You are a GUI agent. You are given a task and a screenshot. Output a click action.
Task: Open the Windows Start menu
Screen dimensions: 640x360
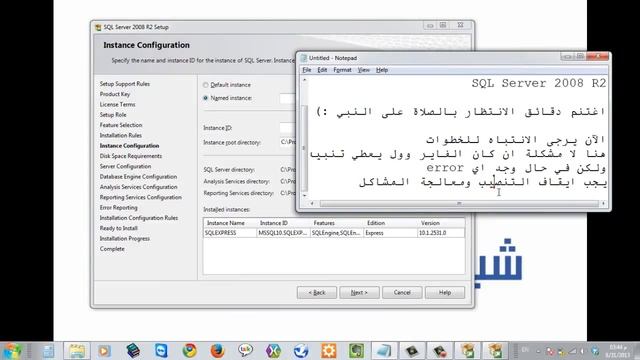point(12,351)
